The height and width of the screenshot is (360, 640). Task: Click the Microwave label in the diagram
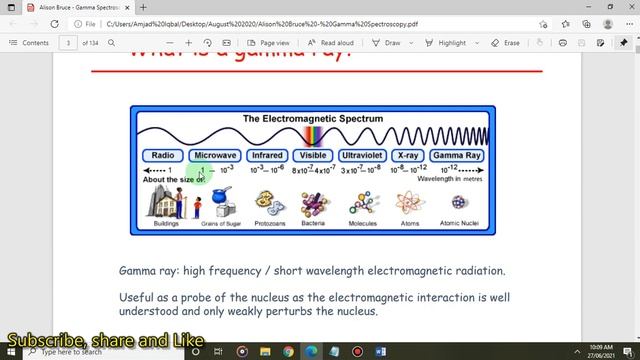215,156
